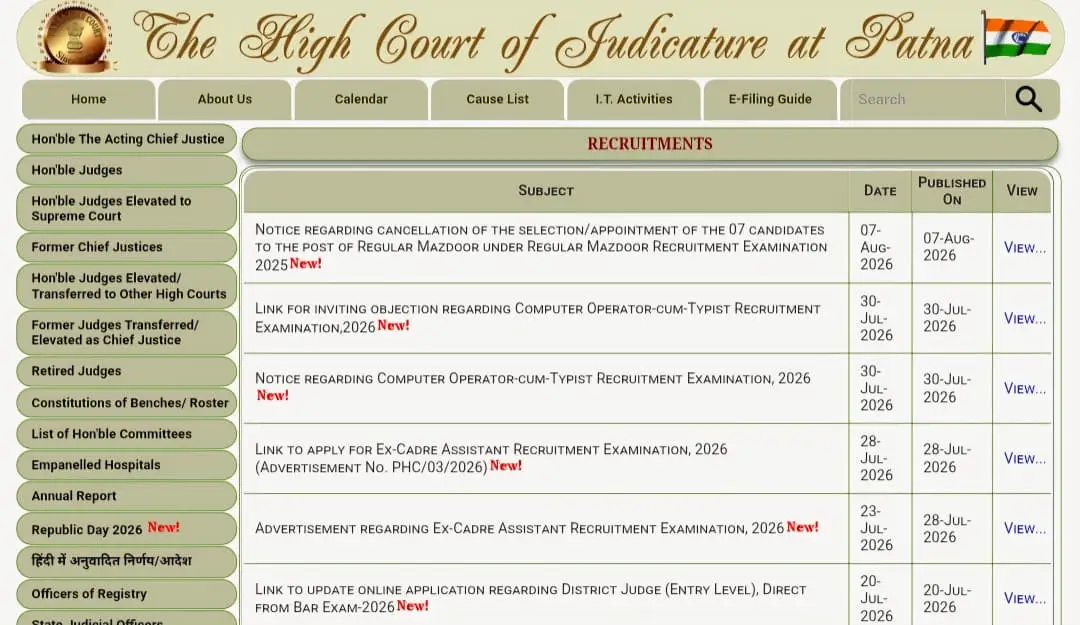1080x625 pixels.
Task: Click the Published On column header
Action: [x=952, y=191]
